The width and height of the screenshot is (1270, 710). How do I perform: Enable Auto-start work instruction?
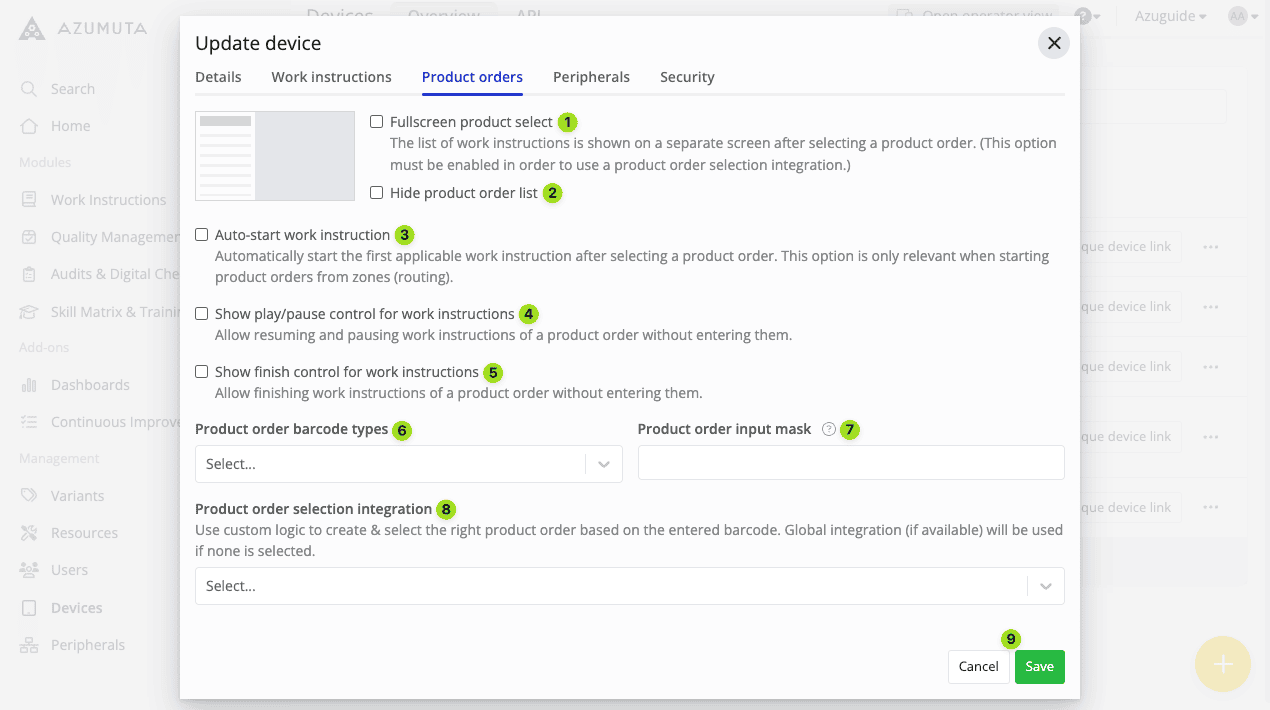[201, 234]
